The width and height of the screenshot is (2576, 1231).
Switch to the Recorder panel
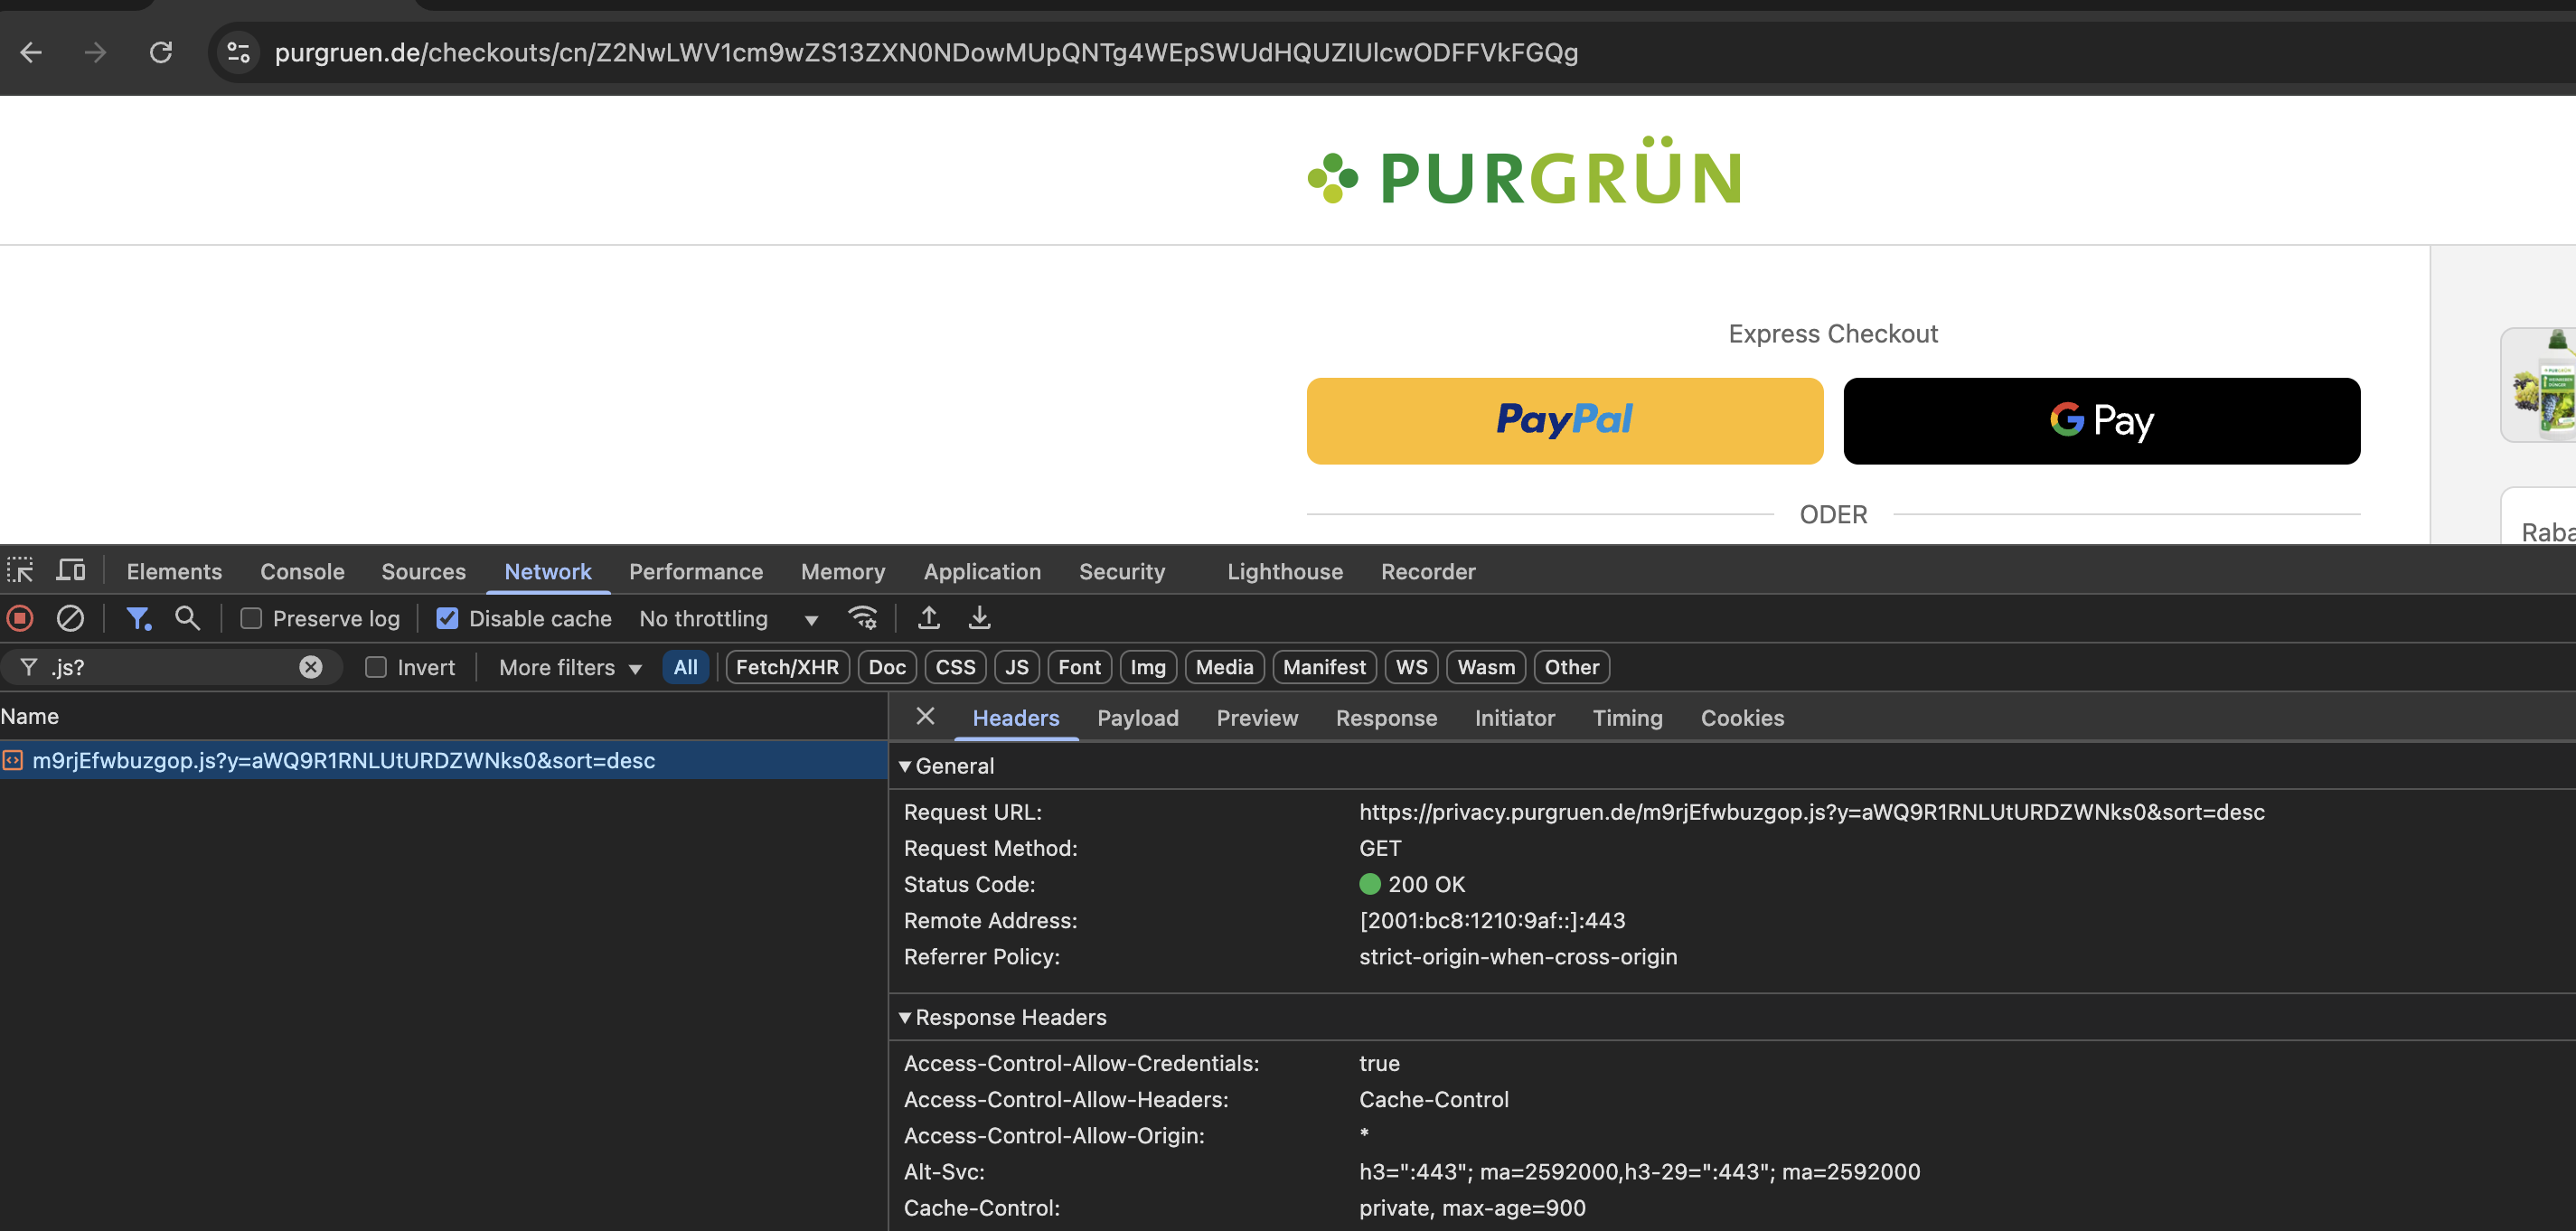tap(1428, 571)
